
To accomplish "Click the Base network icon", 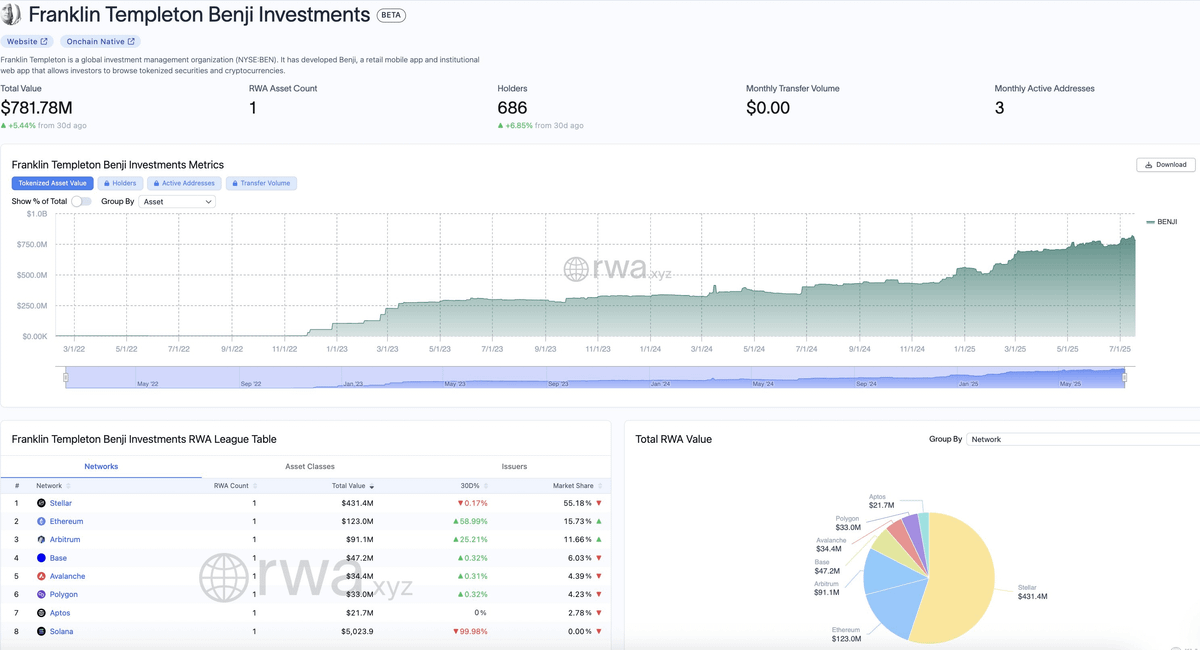I will coord(41,558).
